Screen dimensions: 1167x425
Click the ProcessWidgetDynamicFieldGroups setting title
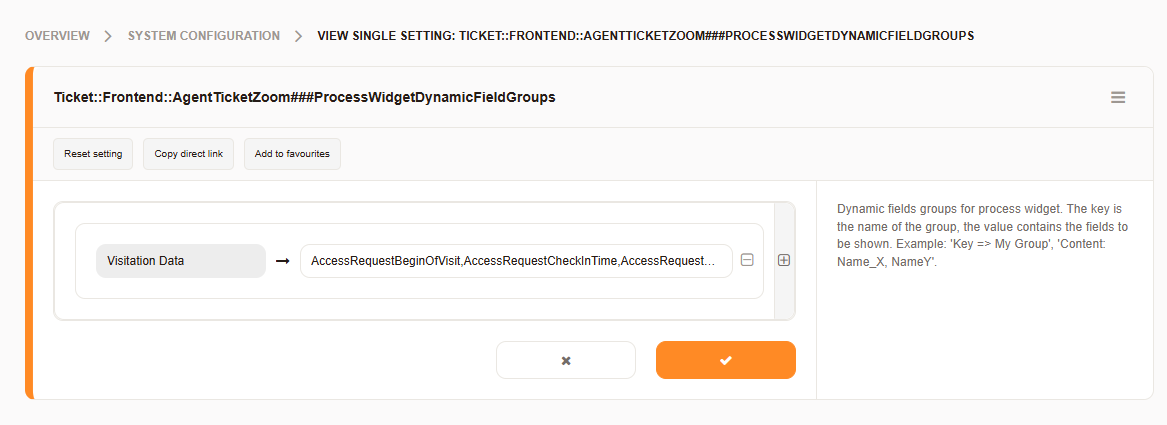click(x=304, y=98)
